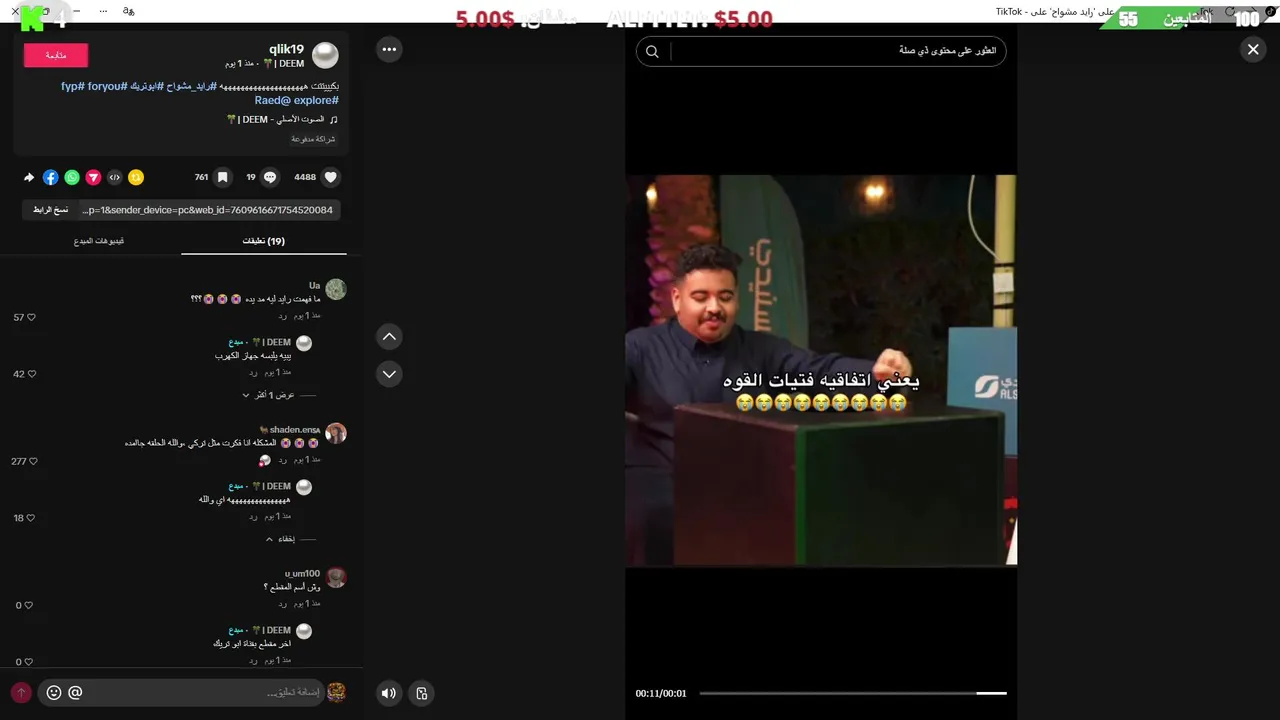Click u_um100 username in comments
The height and width of the screenshot is (720, 1280).
(302, 574)
